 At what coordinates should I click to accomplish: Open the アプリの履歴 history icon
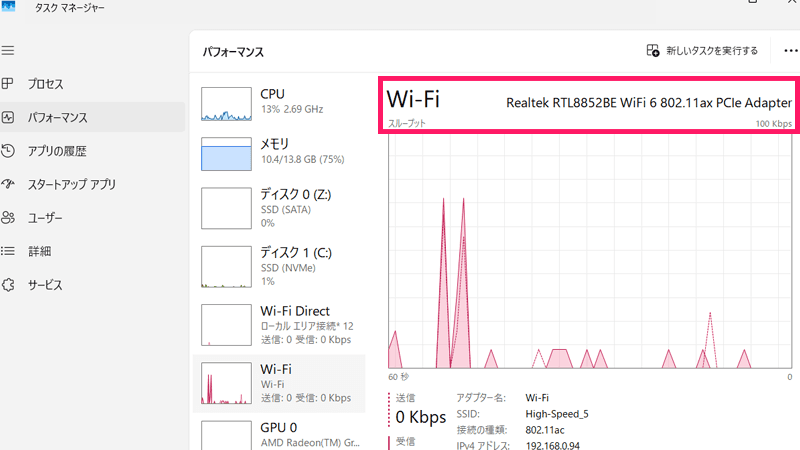point(8,152)
